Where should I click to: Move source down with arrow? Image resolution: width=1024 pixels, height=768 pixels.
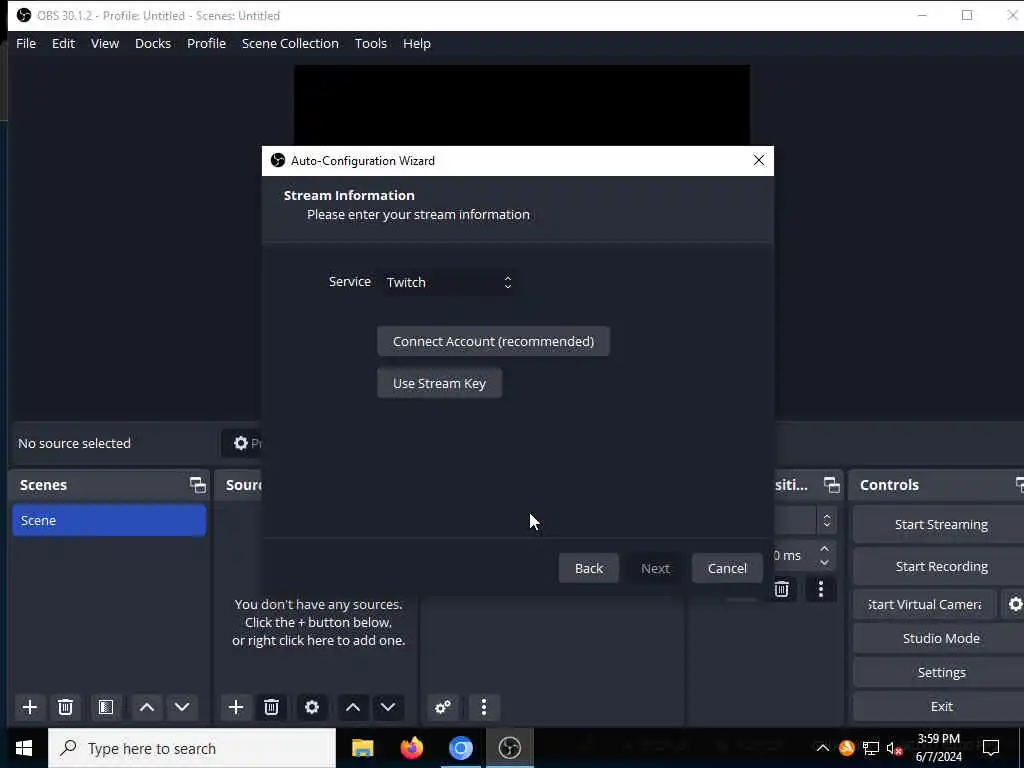click(388, 707)
